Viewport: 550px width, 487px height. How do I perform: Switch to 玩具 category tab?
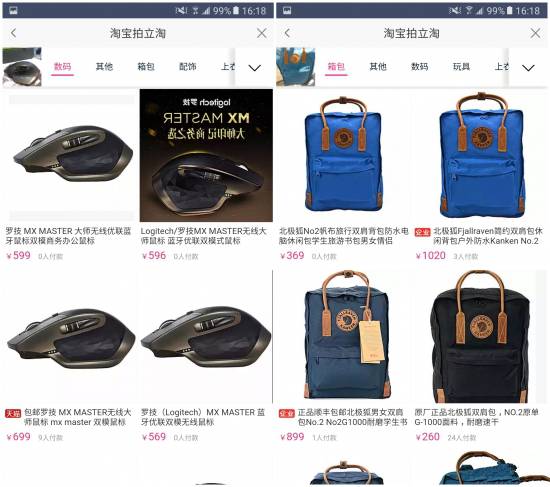coord(461,66)
